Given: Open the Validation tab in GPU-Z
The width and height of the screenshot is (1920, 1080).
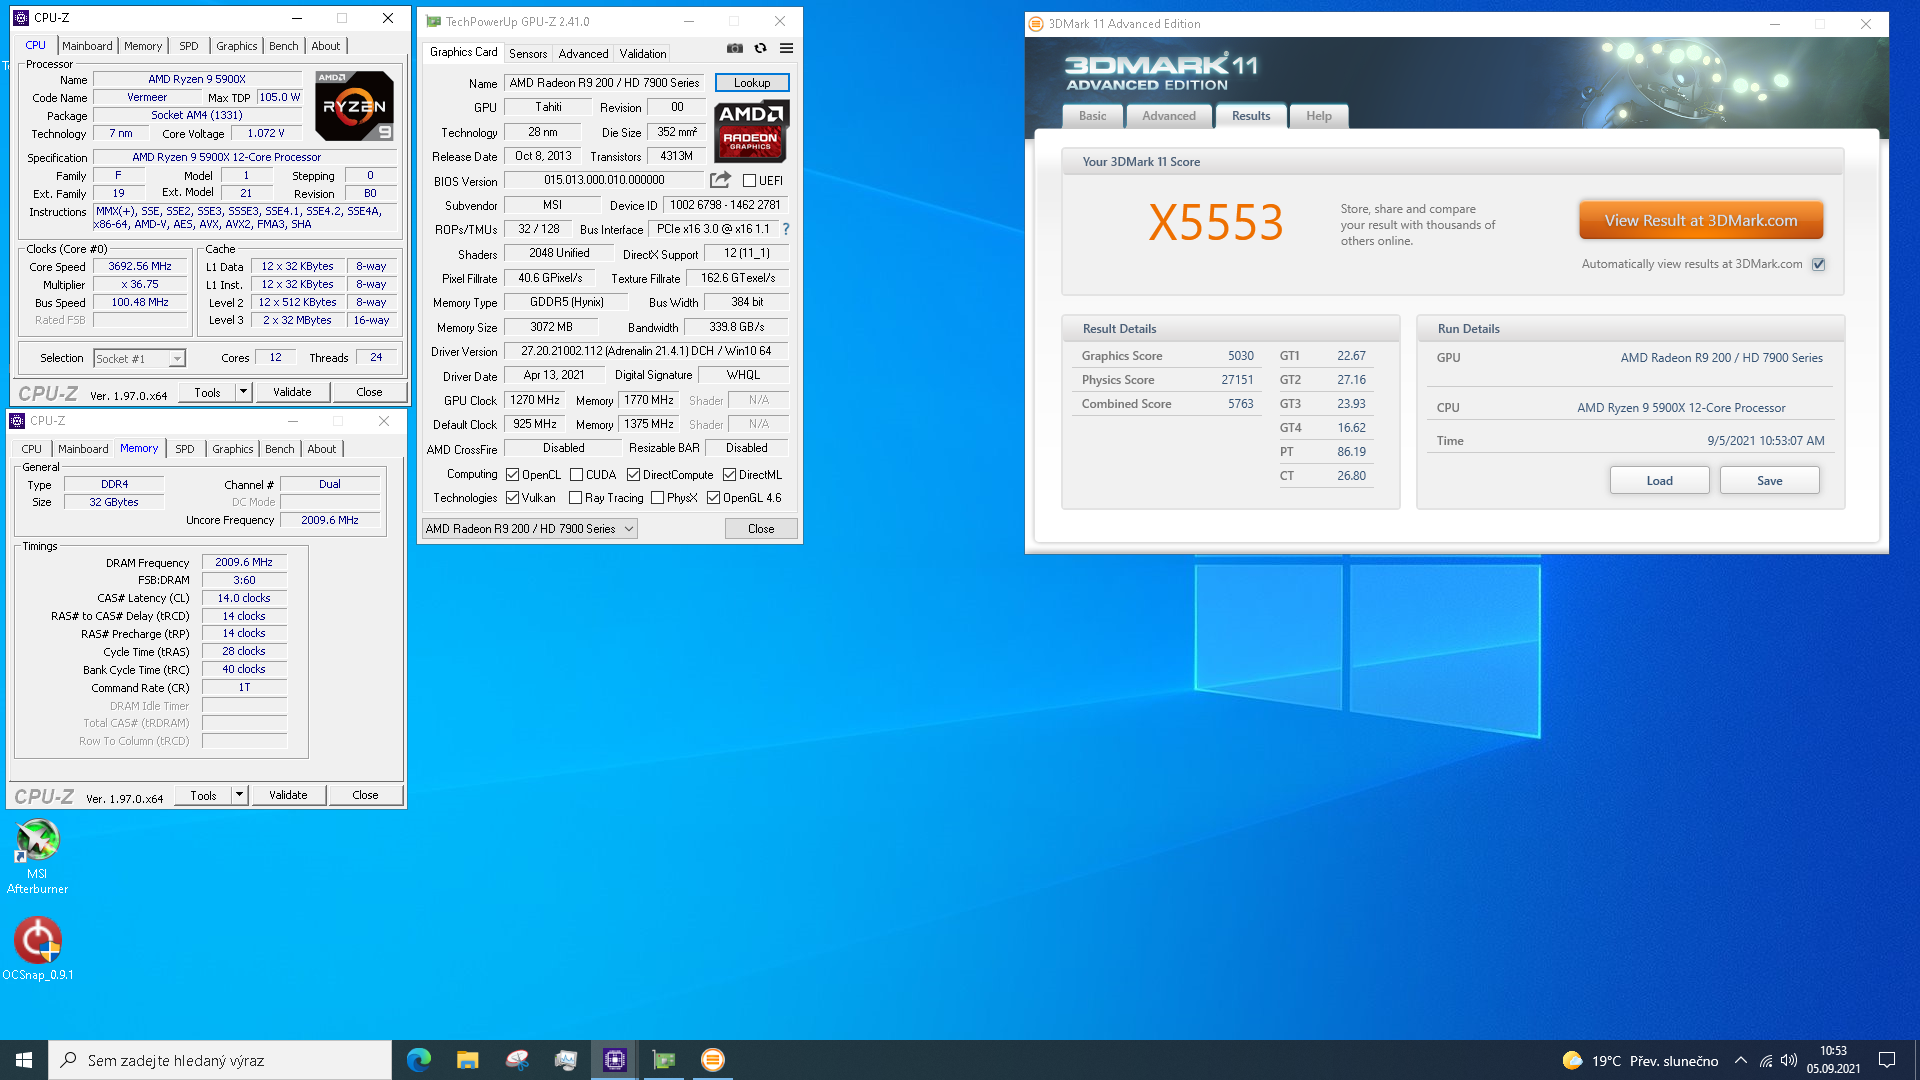Looking at the screenshot, I should (x=642, y=54).
